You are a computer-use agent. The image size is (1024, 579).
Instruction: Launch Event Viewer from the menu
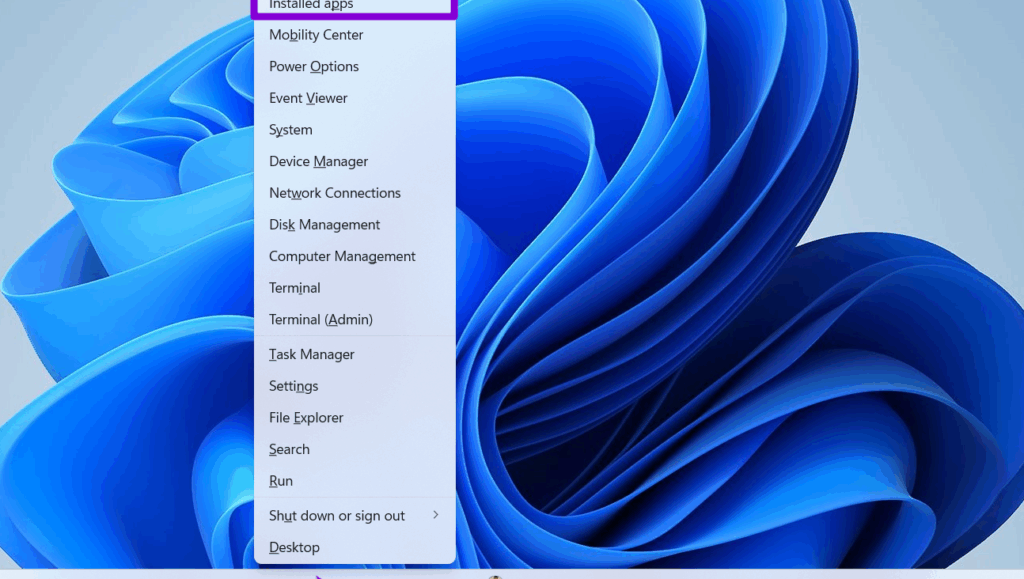[x=308, y=98]
